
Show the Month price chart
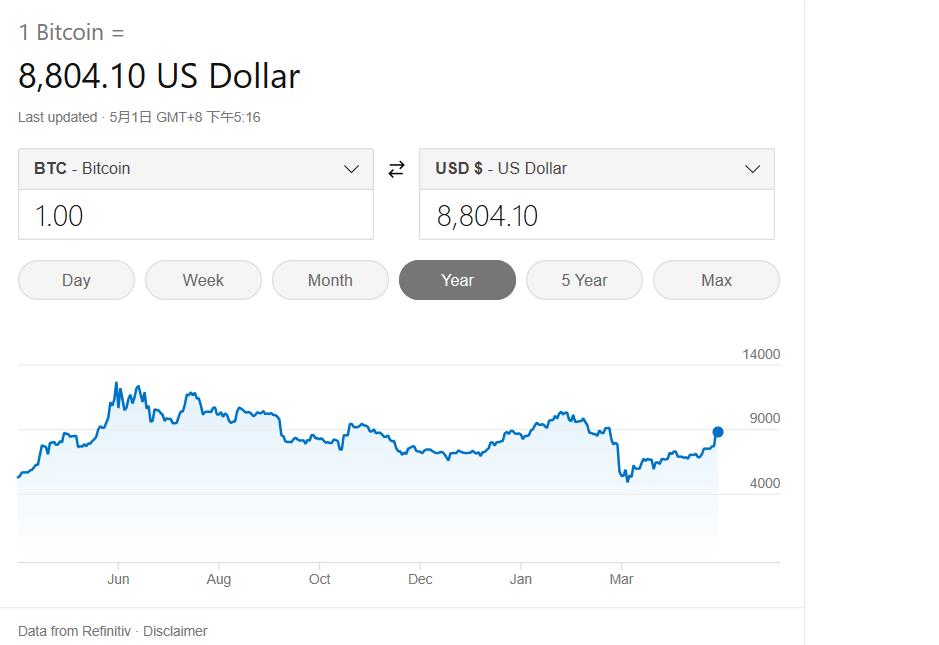pyautogui.click(x=330, y=280)
